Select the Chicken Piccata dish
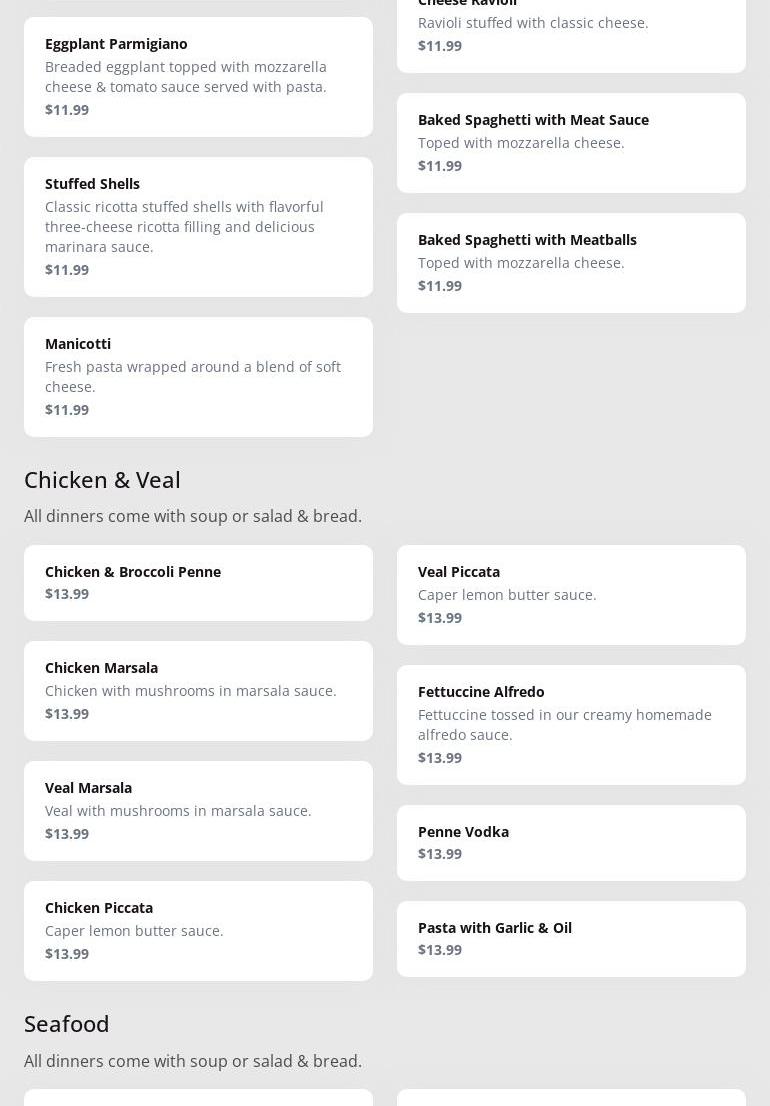Image resolution: width=770 pixels, height=1106 pixels. (198, 931)
